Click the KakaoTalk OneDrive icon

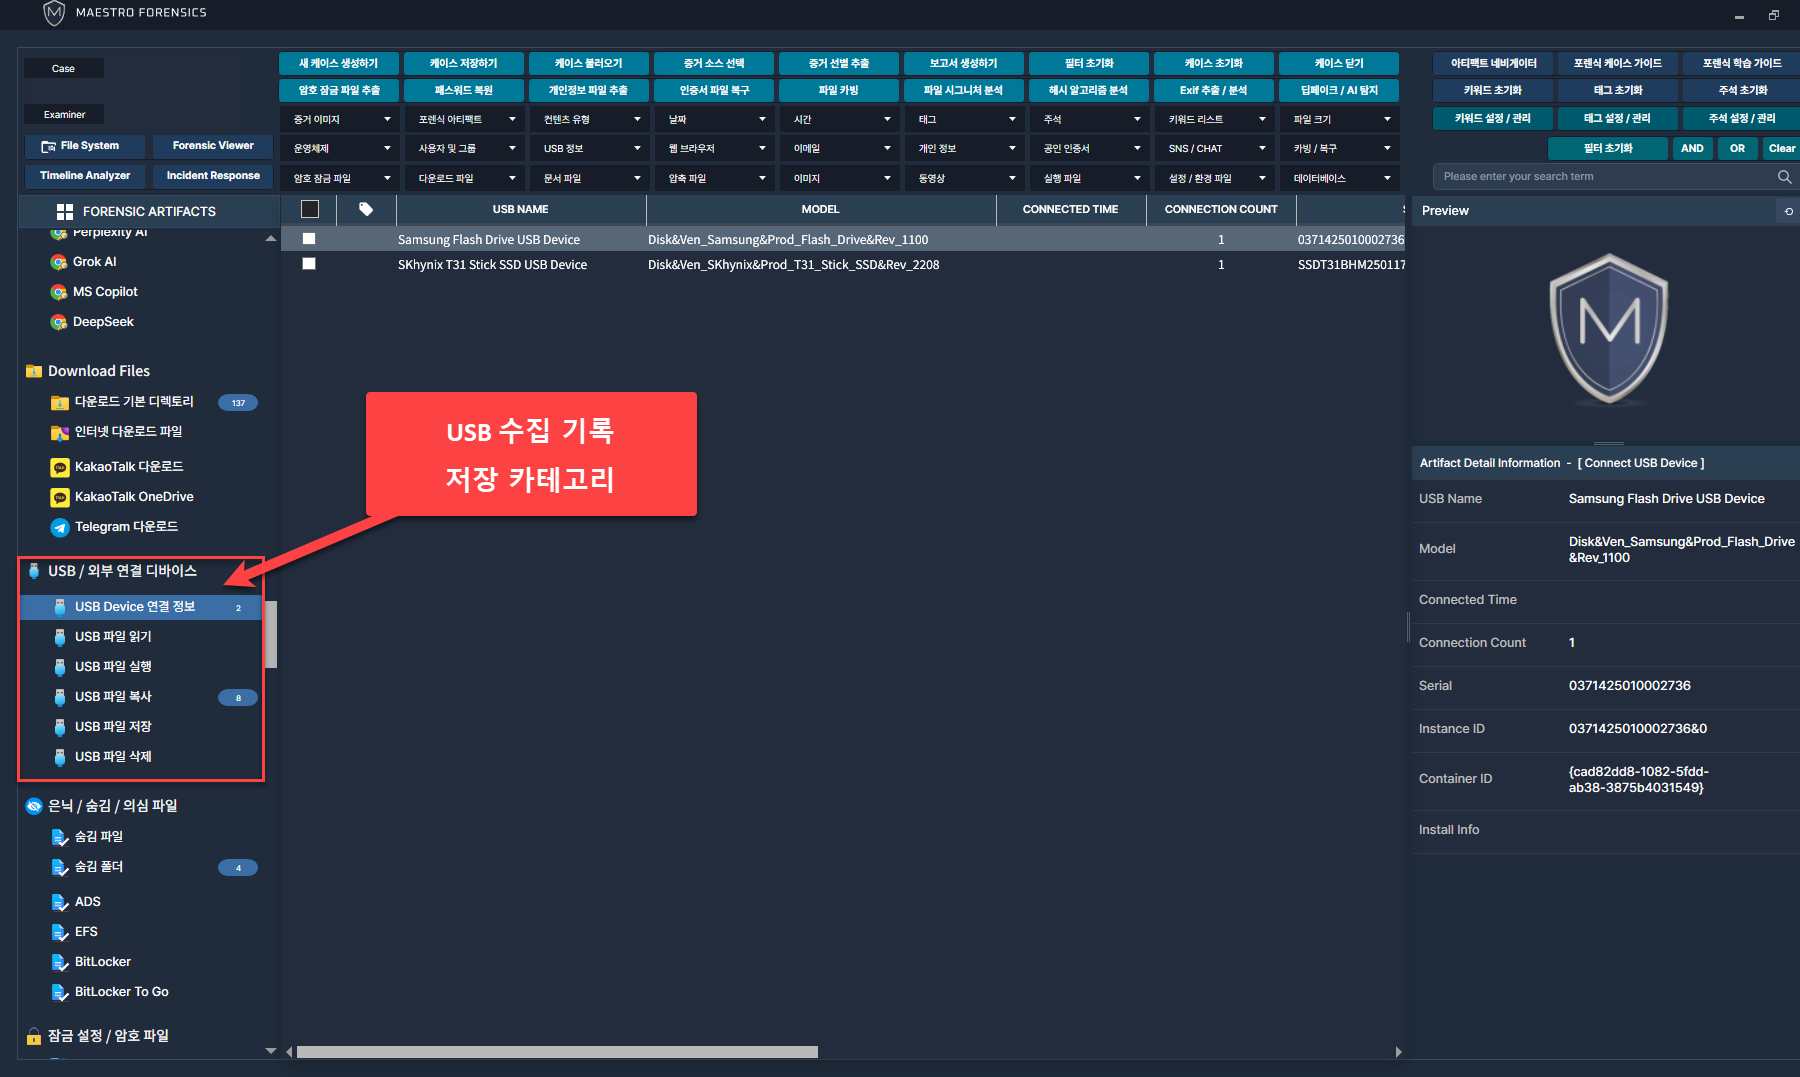(60, 497)
